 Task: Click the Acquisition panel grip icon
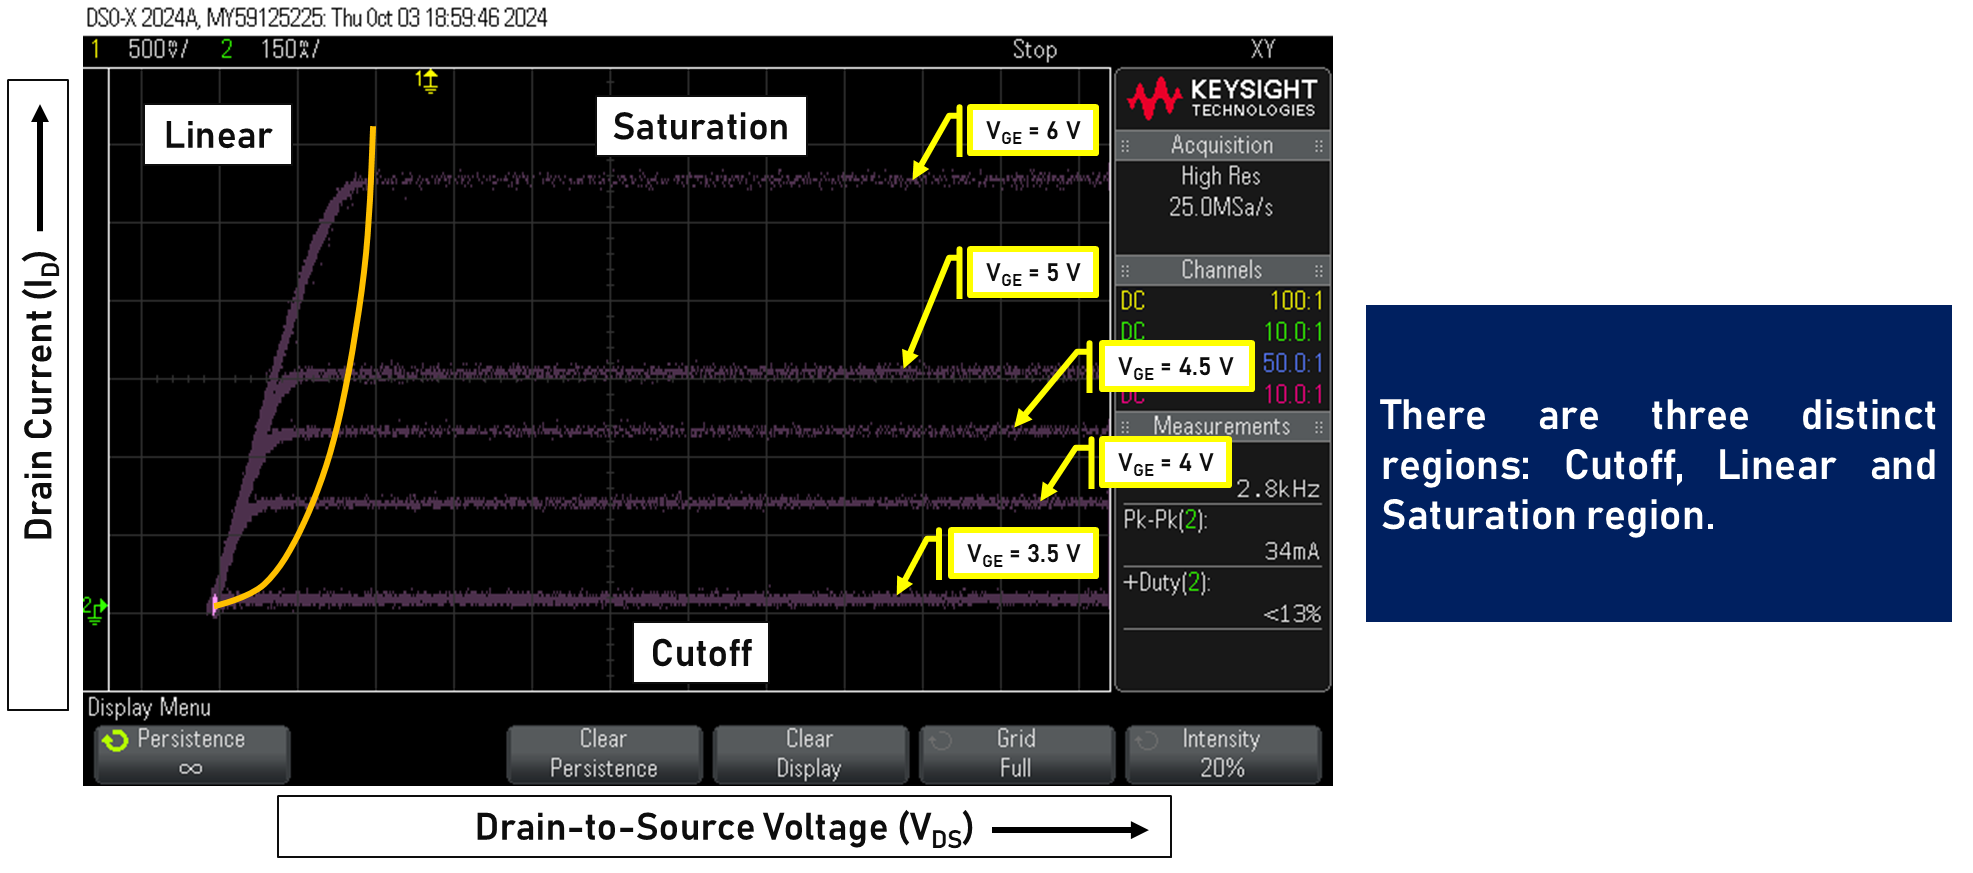tap(1125, 146)
